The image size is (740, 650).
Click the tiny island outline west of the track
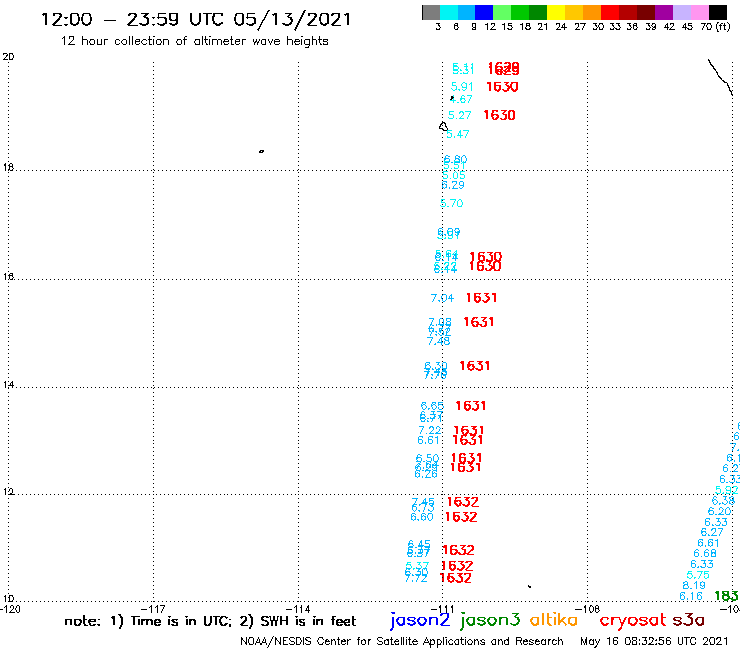pos(261,151)
